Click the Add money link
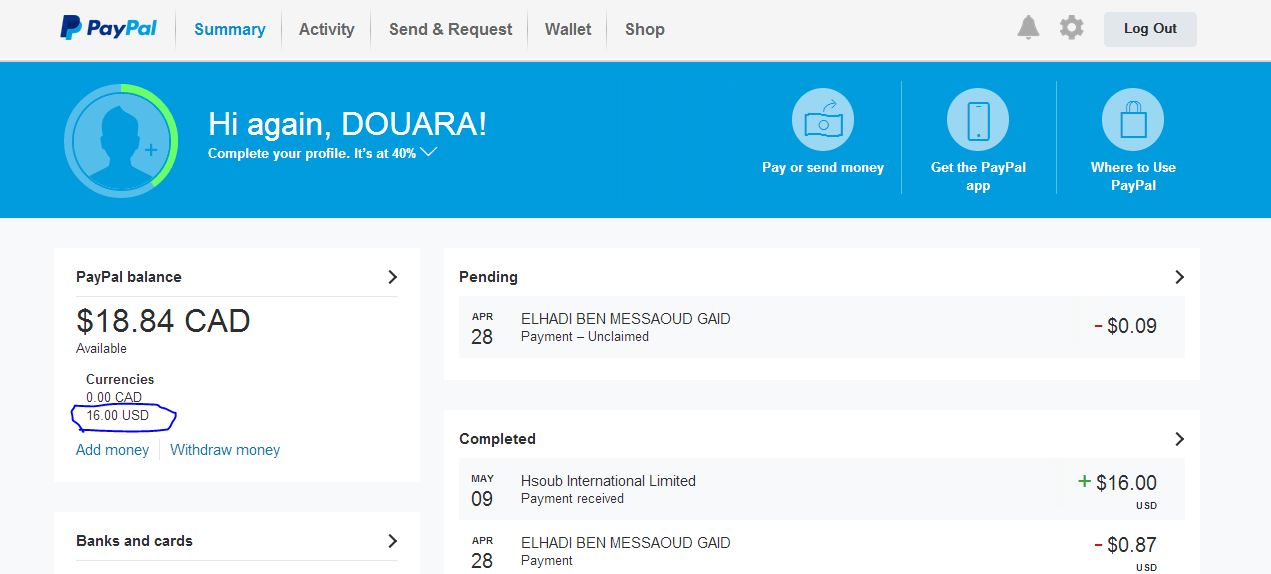This screenshot has height=574, width=1271. (112, 450)
